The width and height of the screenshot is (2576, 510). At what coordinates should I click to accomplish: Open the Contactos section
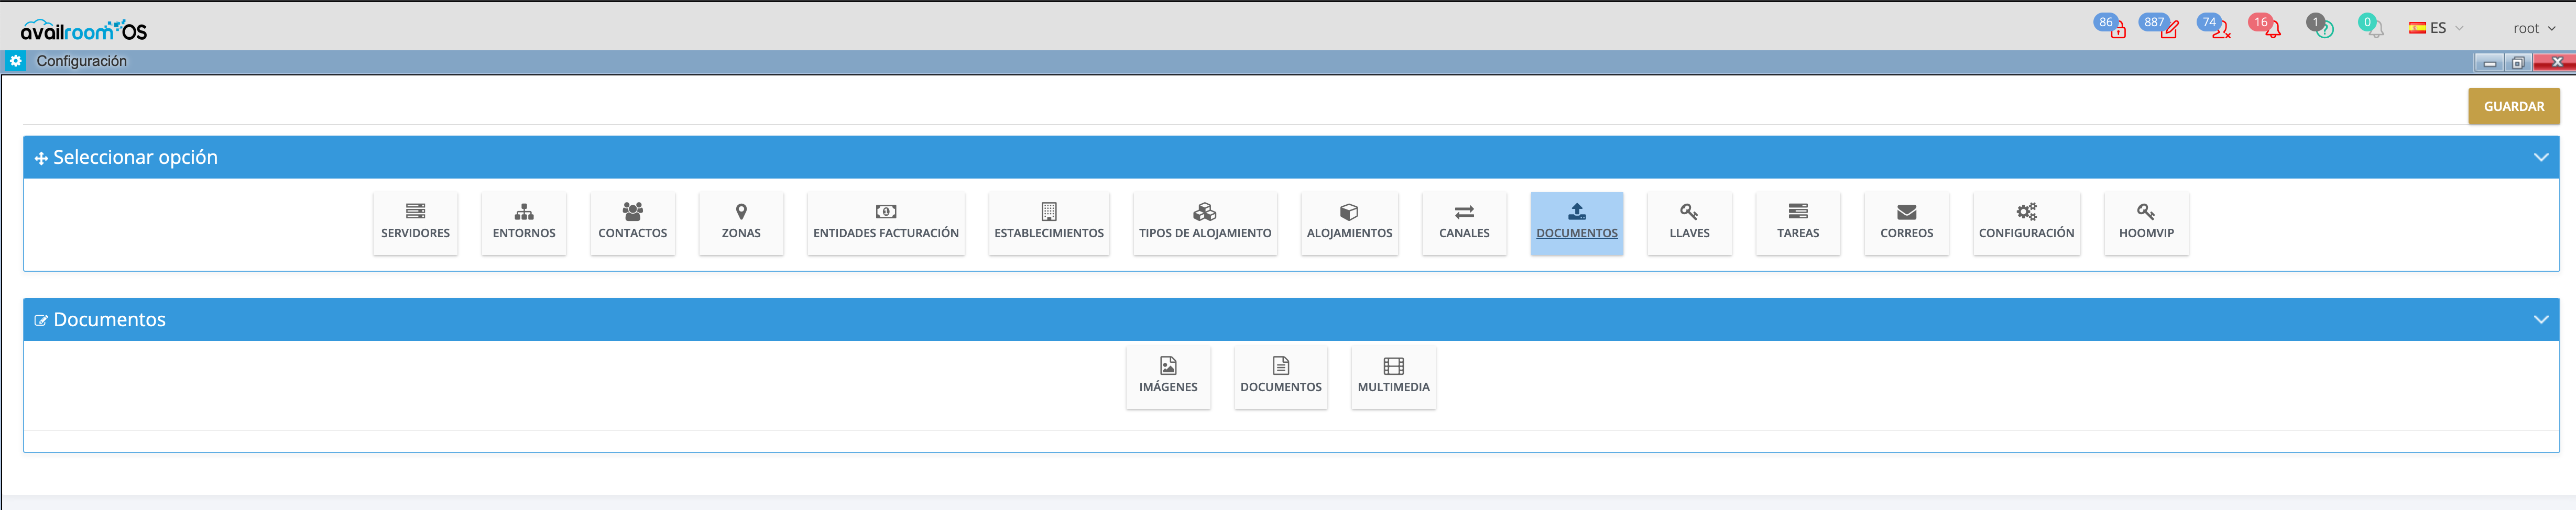(x=632, y=222)
